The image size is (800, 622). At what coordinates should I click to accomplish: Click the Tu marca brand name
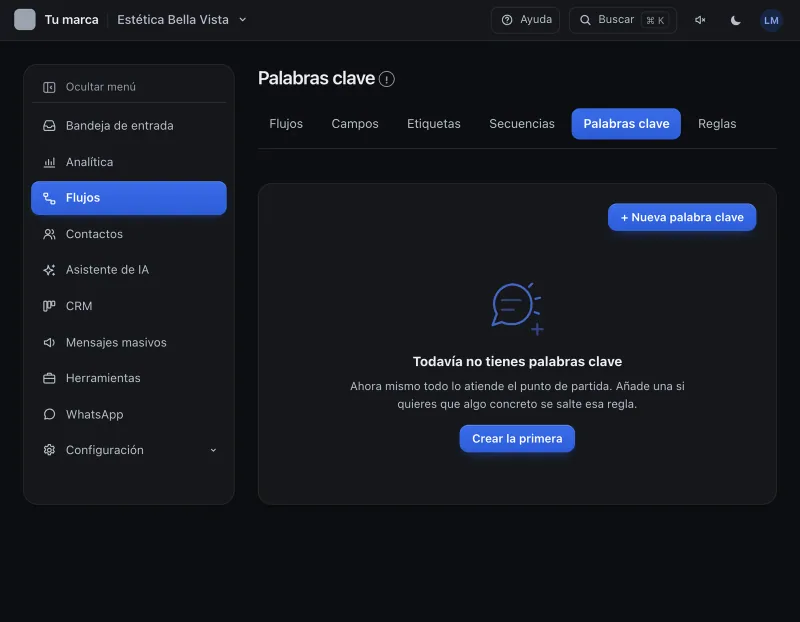tap(71, 20)
